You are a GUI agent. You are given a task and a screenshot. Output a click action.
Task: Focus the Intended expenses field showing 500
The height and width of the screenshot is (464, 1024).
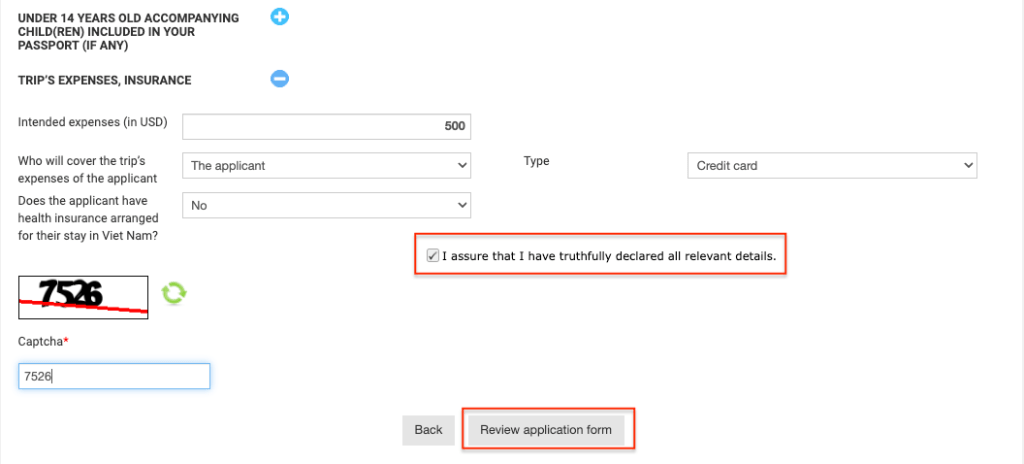[327, 126]
